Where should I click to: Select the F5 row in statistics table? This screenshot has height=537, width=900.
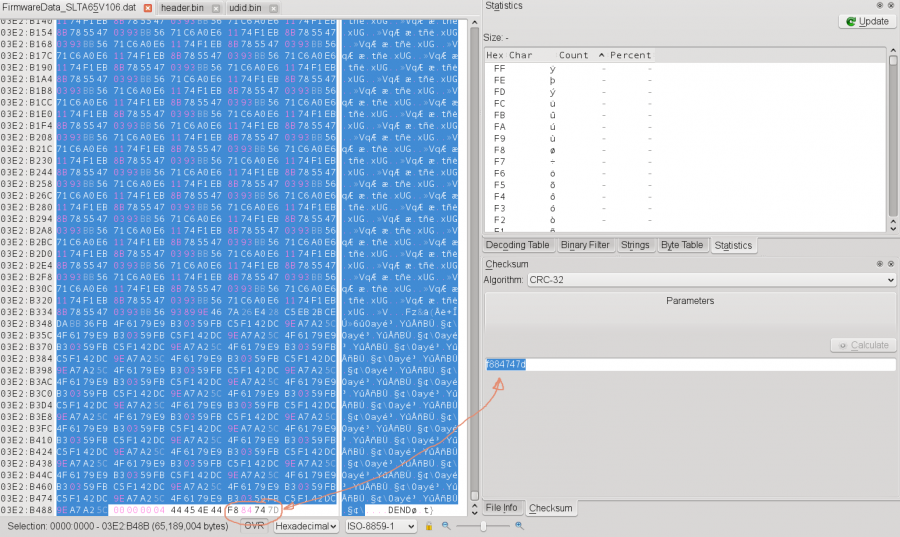[x=685, y=185]
